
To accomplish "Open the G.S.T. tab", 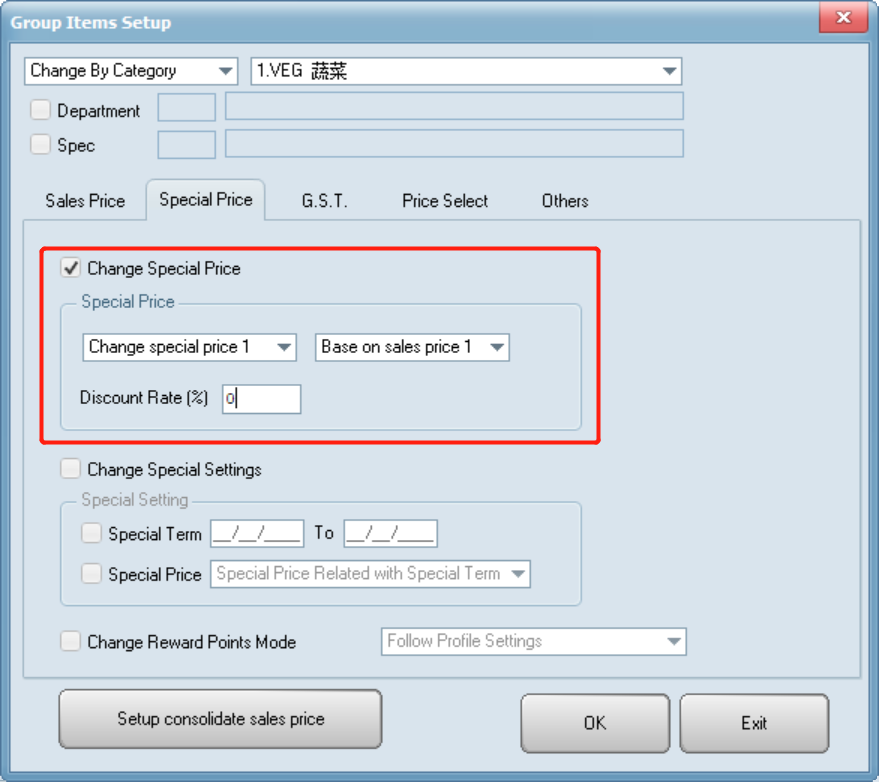I will click(x=324, y=201).
